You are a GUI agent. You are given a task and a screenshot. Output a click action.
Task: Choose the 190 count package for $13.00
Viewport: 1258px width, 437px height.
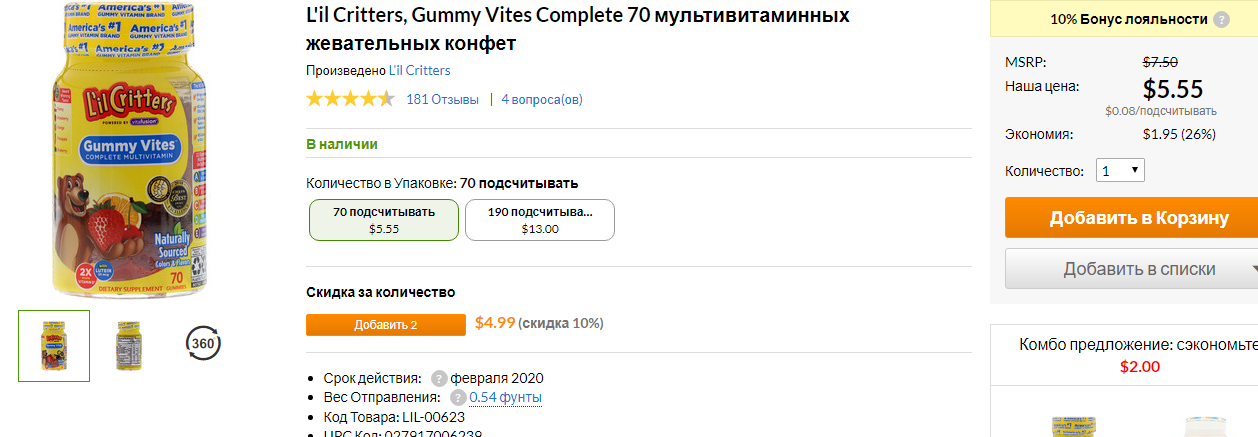click(x=540, y=220)
